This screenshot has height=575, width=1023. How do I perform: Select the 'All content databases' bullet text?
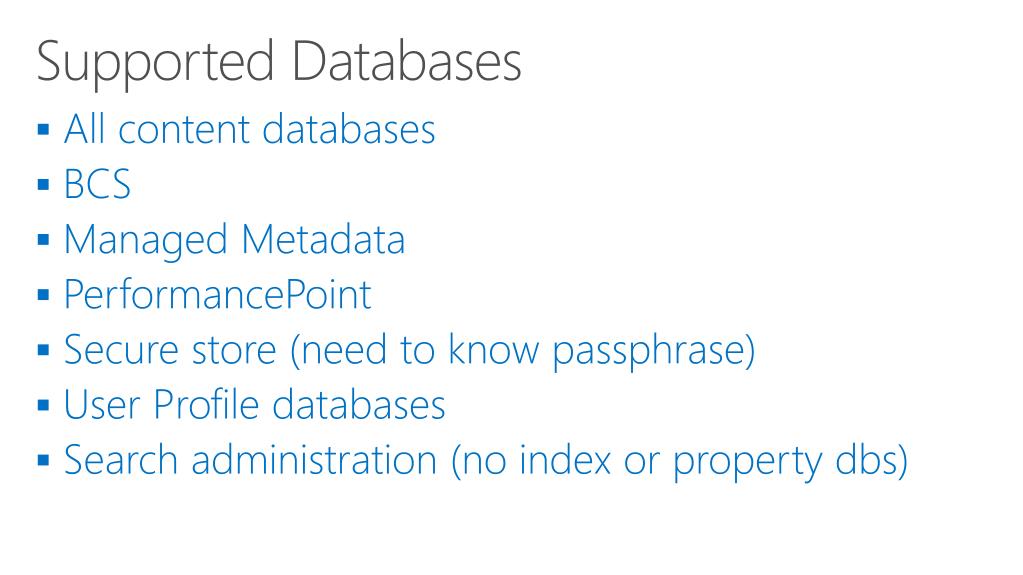249,129
